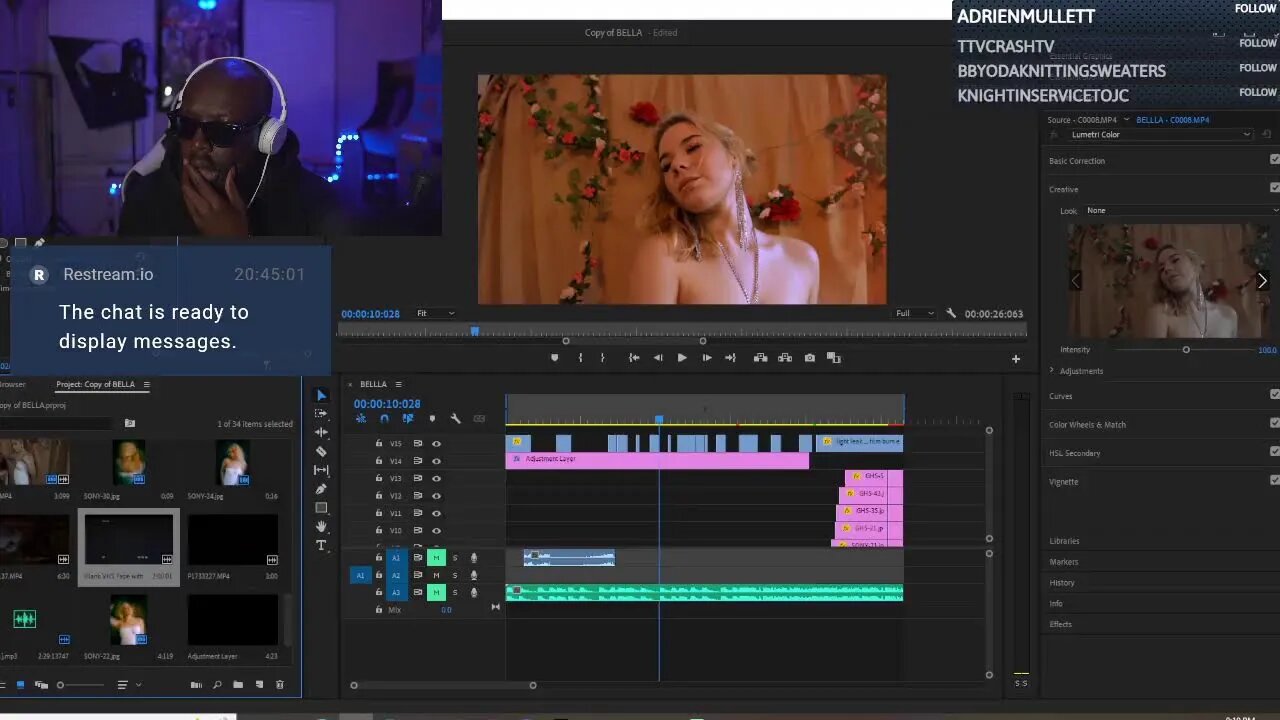This screenshot has height=720, width=1280.
Task: Select the Type tool
Action: [321, 545]
